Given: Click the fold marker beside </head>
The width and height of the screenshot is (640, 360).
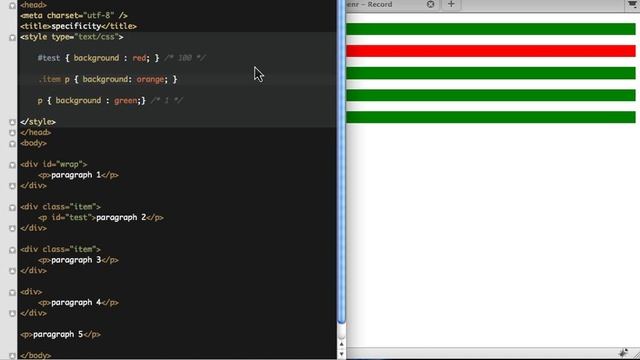Looking at the screenshot, I should [13, 133].
